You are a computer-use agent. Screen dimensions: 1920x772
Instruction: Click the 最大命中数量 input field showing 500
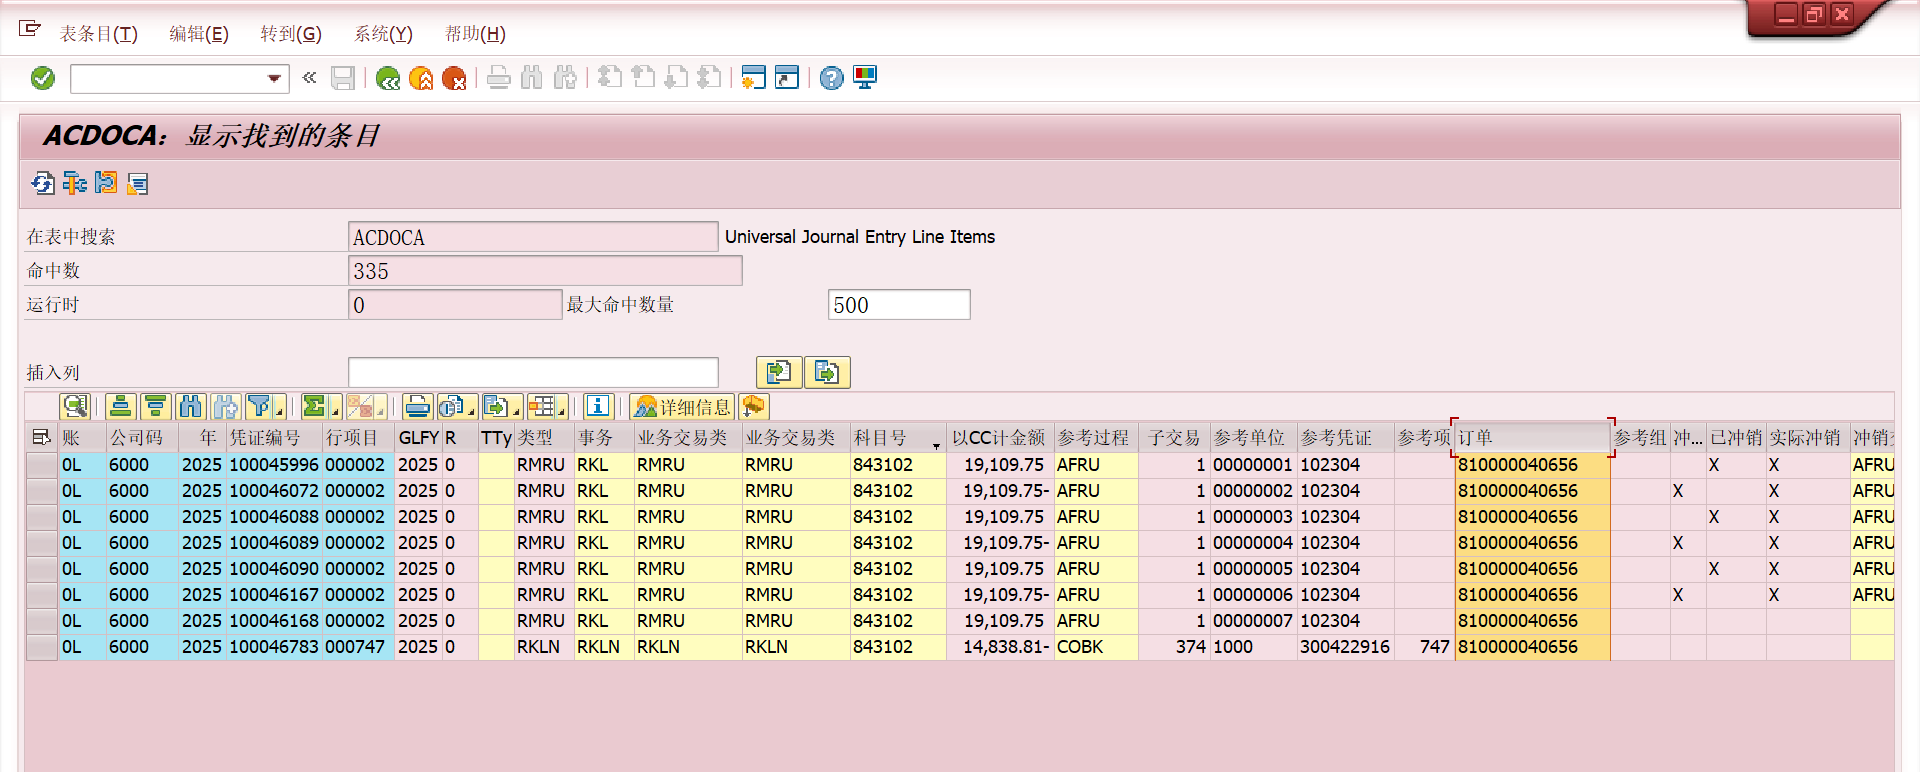click(x=898, y=305)
